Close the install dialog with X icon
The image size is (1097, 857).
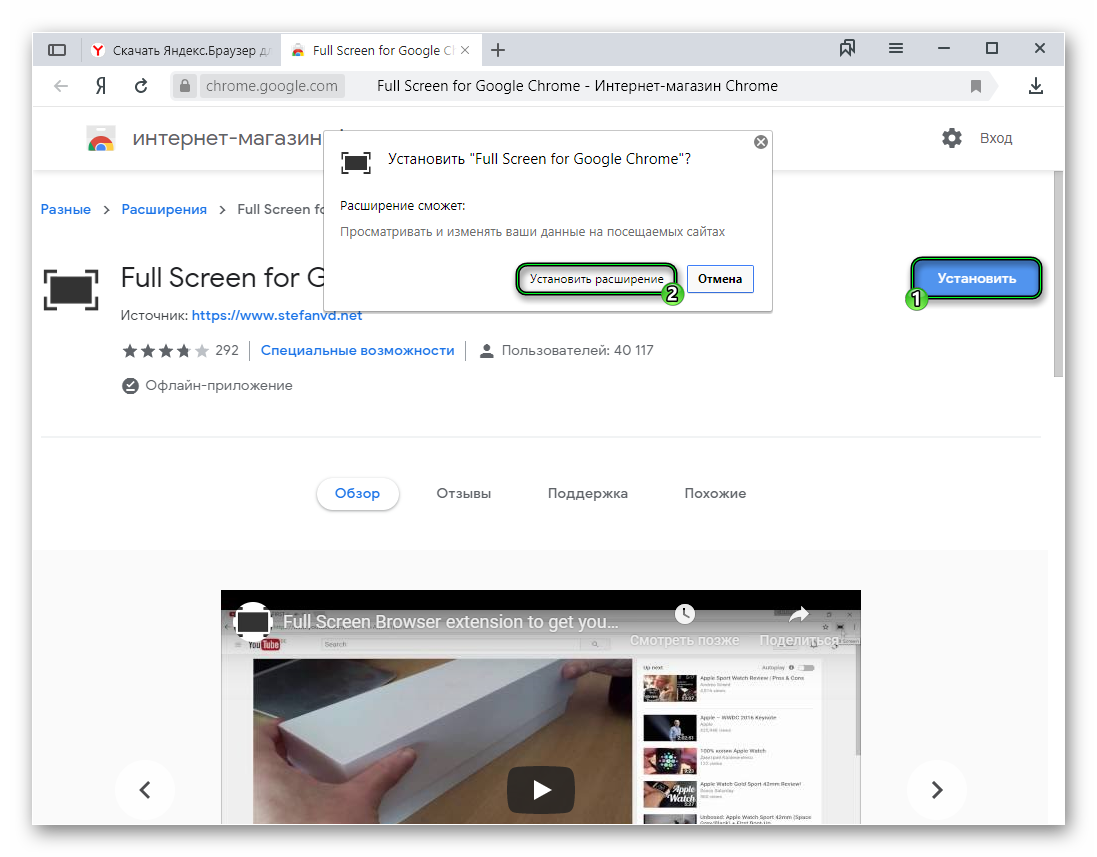point(761,142)
